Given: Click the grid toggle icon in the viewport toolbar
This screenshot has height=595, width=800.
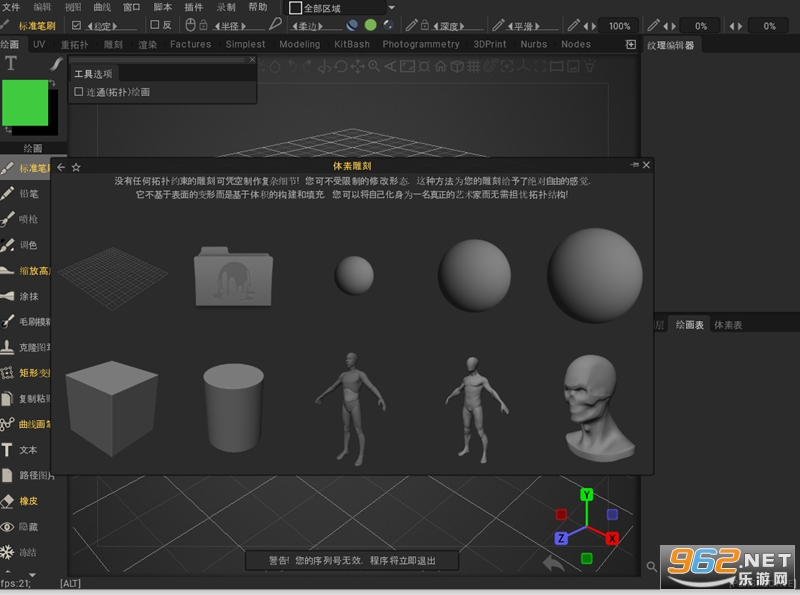Looking at the screenshot, I should [x=473, y=66].
